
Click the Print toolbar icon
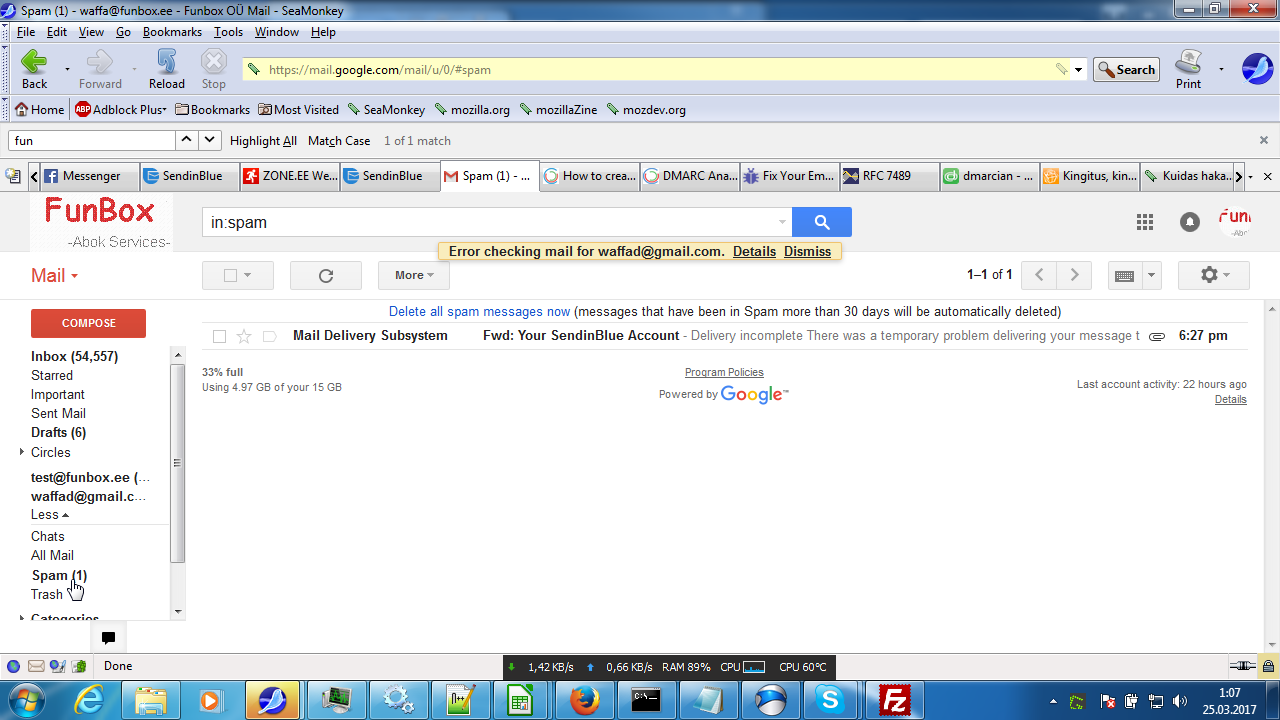click(x=1188, y=69)
